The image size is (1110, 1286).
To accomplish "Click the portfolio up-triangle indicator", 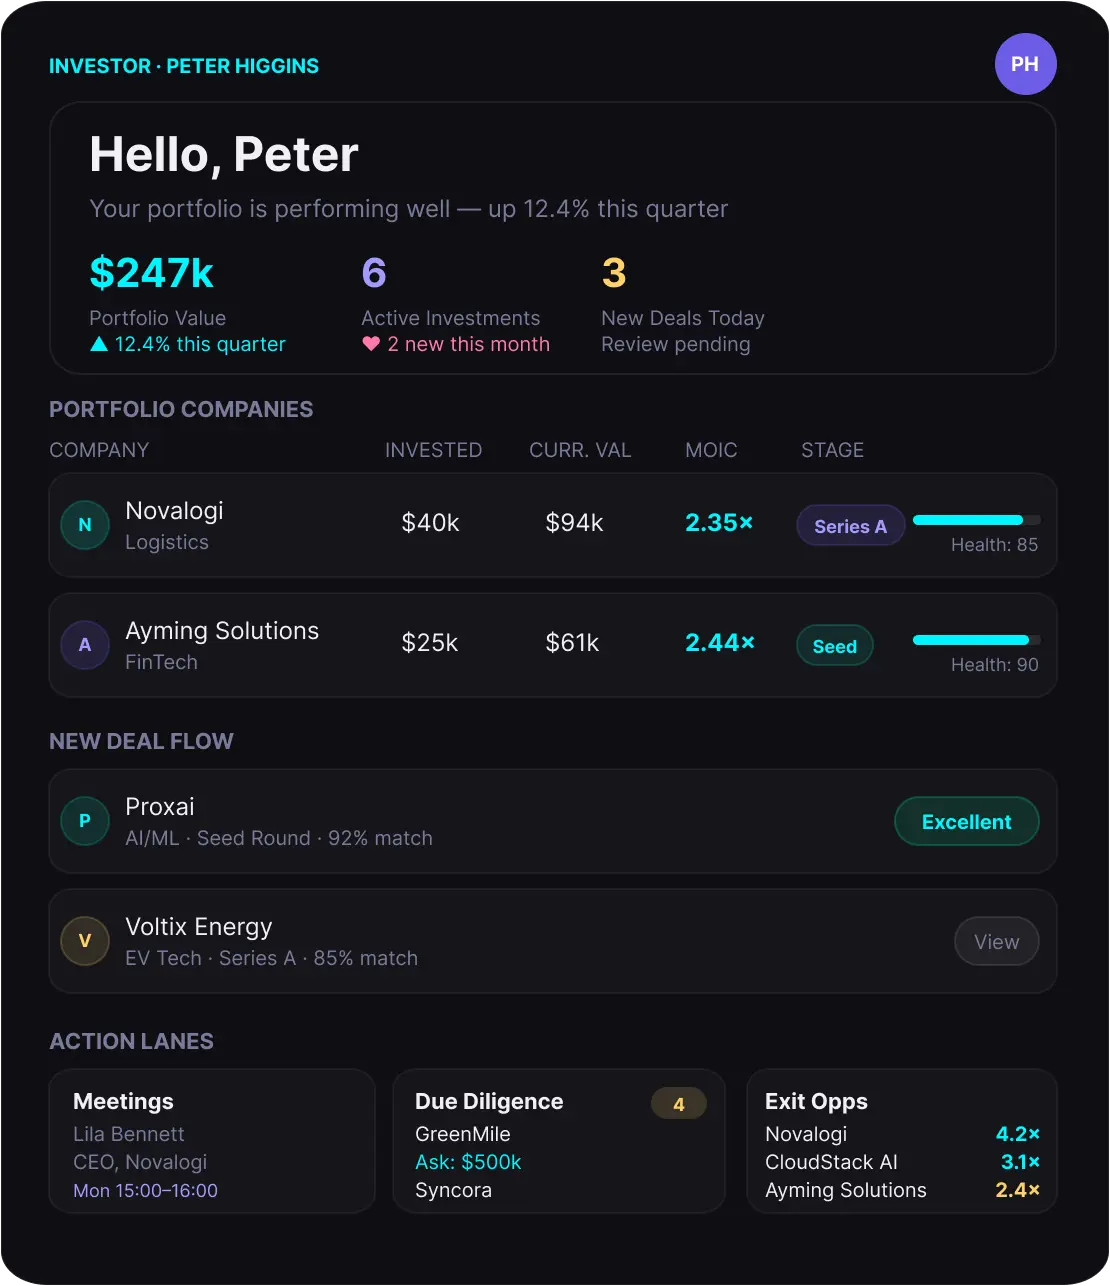I will (99, 344).
